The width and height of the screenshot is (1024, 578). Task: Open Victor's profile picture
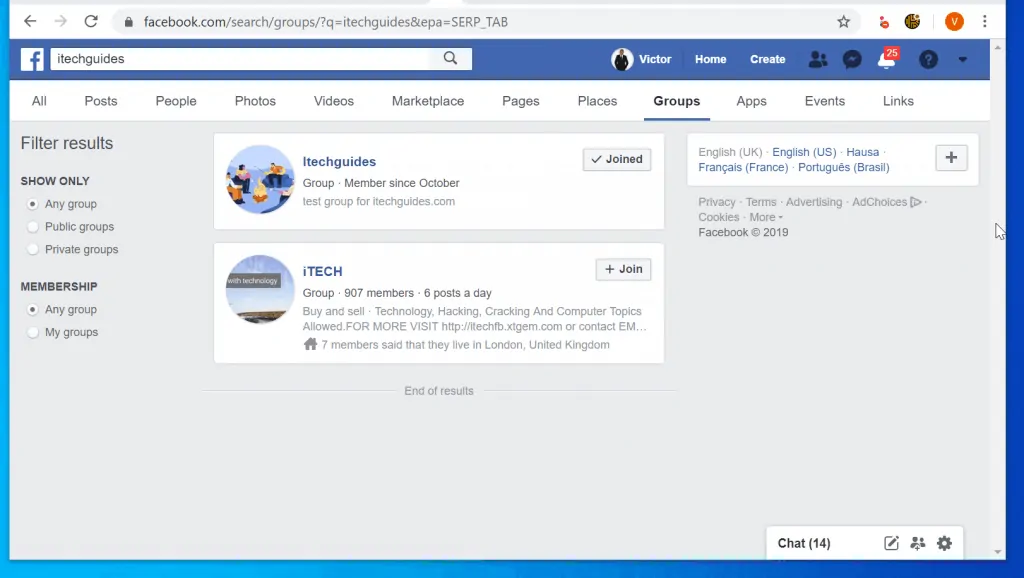pos(622,59)
